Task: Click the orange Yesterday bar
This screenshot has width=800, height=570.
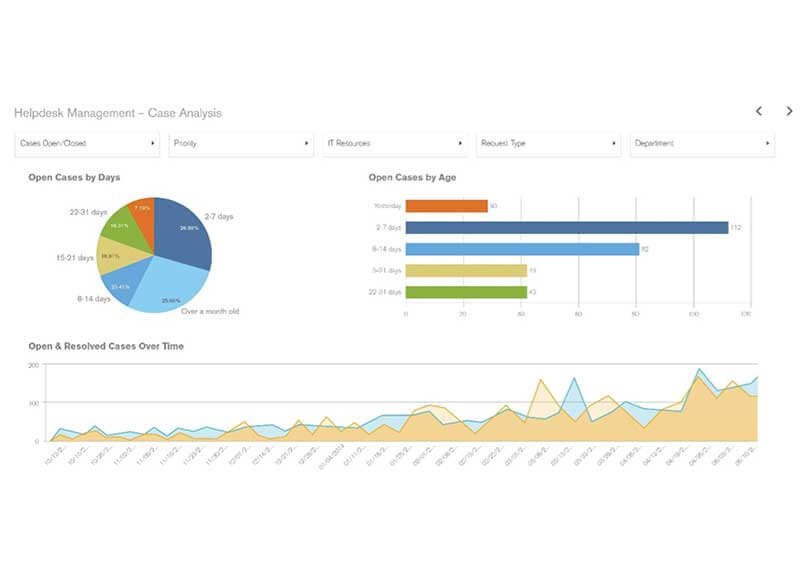Action: tap(446, 206)
